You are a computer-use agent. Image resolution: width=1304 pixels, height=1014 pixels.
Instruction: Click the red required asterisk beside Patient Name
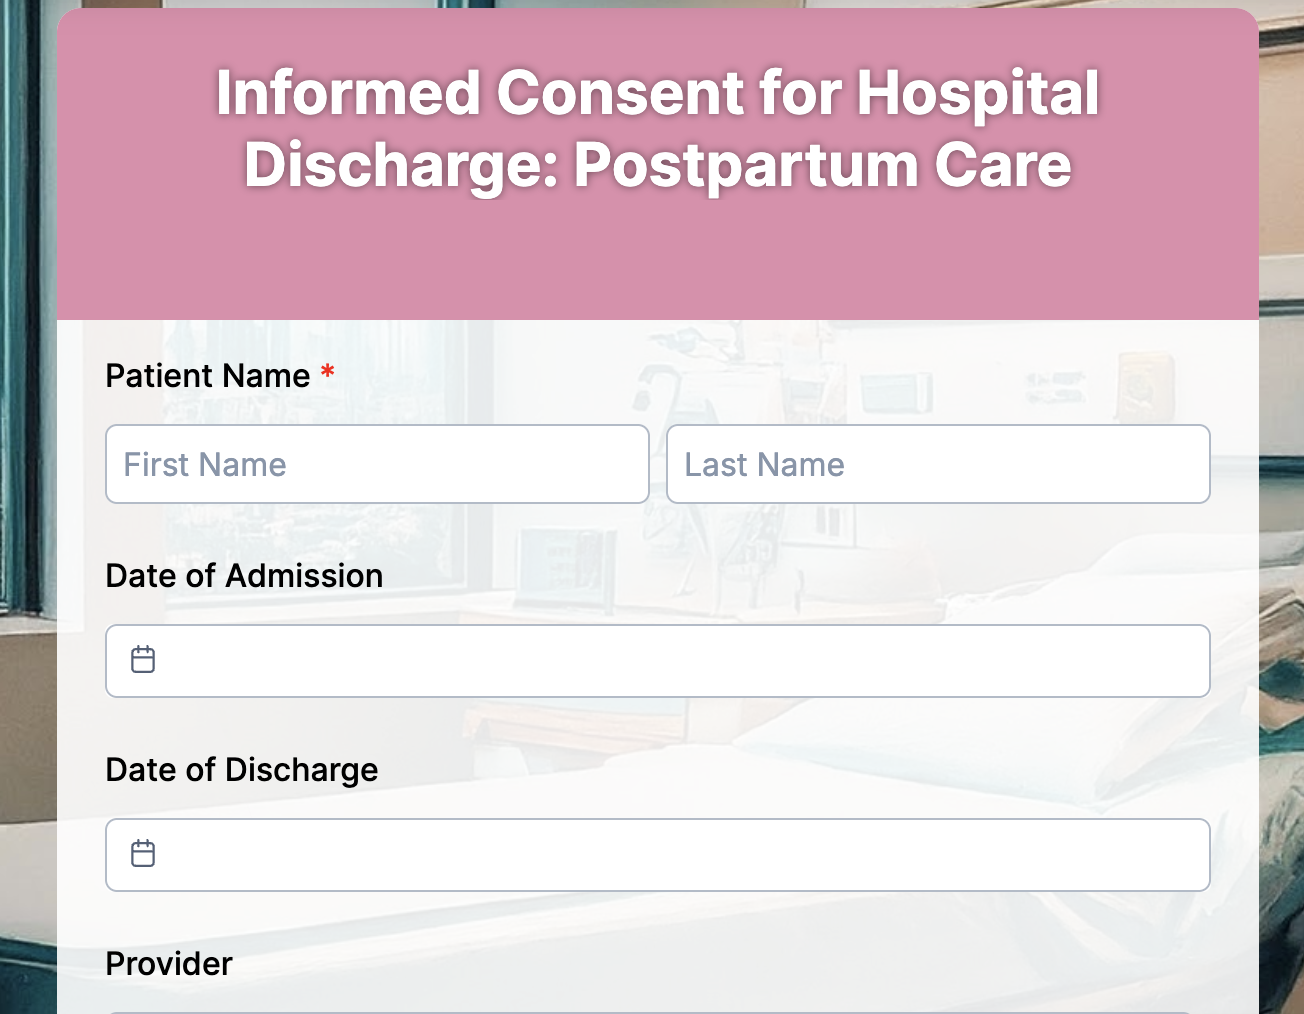(326, 371)
